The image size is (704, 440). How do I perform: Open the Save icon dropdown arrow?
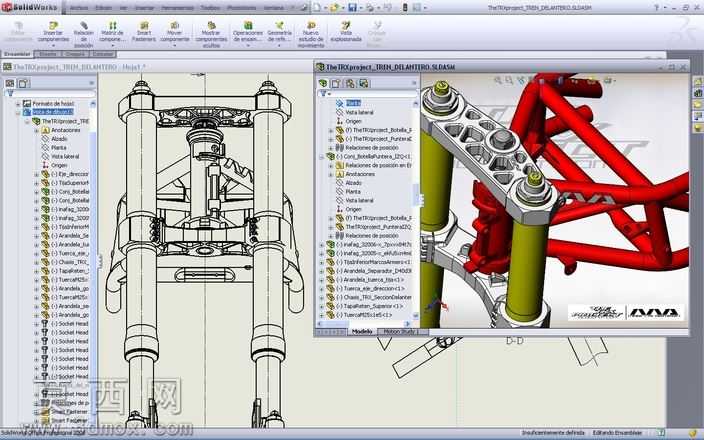(x=361, y=7)
